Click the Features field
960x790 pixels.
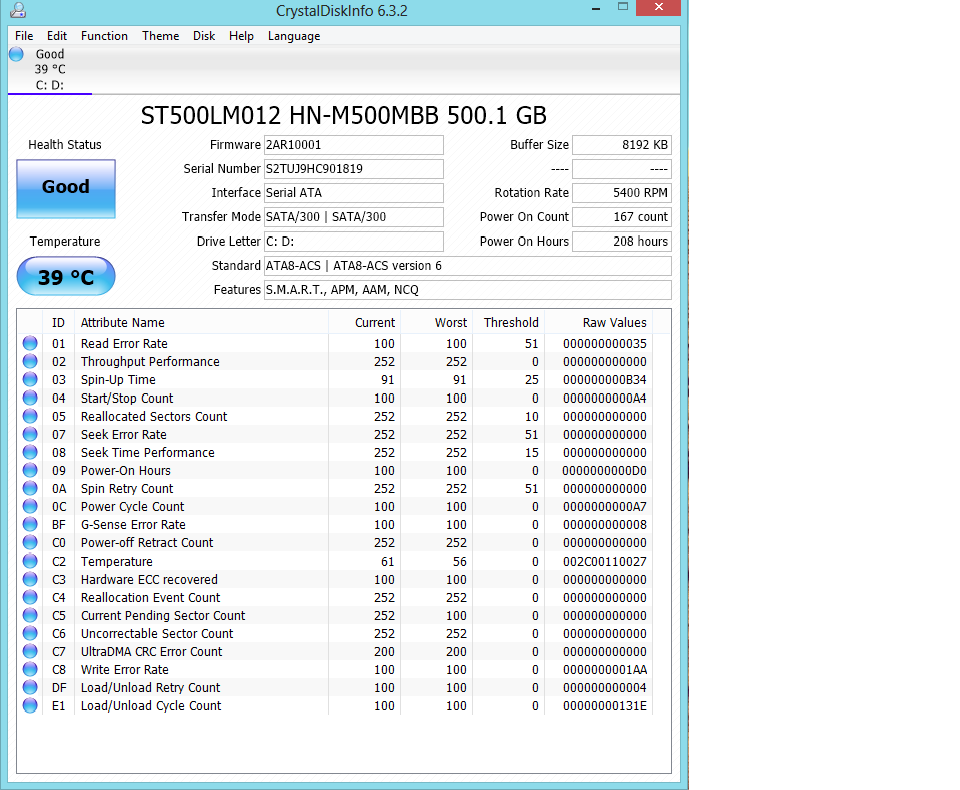click(468, 290)
